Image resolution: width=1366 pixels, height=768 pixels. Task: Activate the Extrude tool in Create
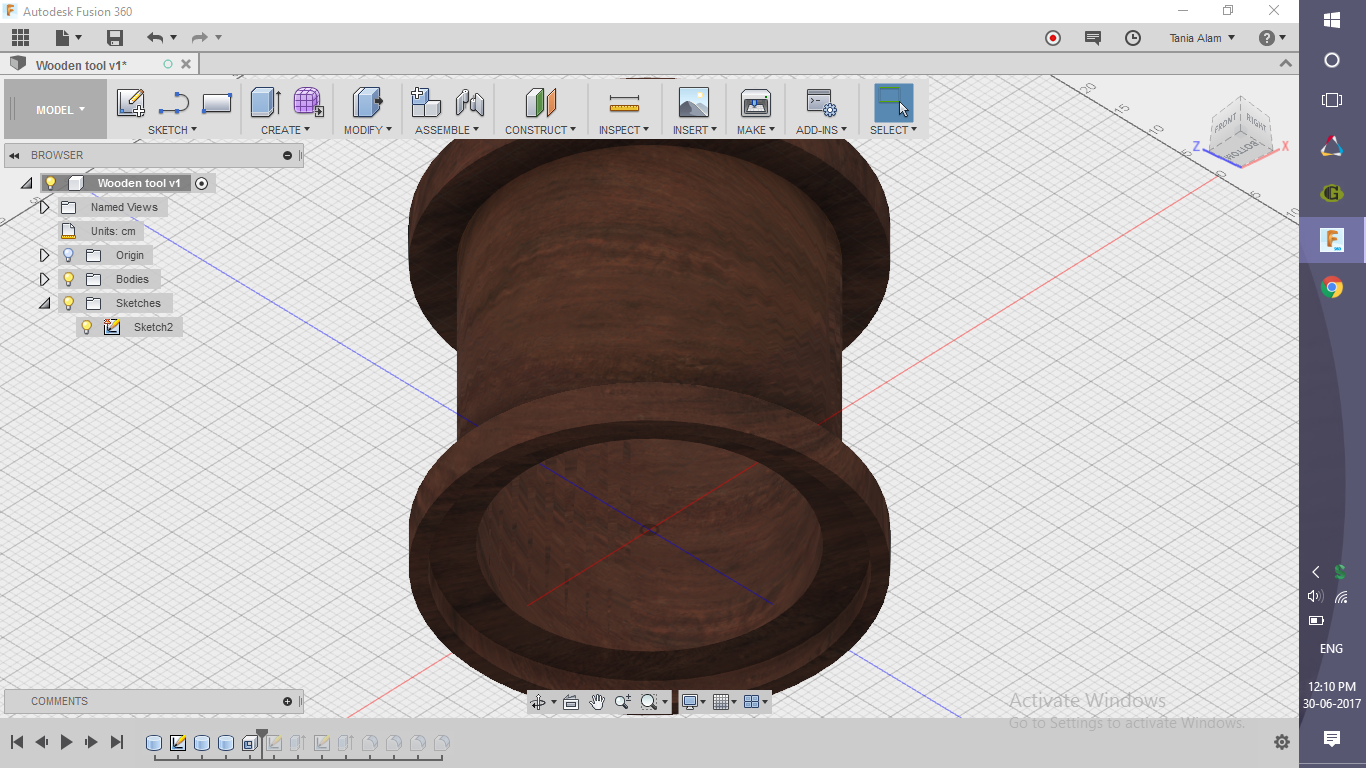[265, 103]
